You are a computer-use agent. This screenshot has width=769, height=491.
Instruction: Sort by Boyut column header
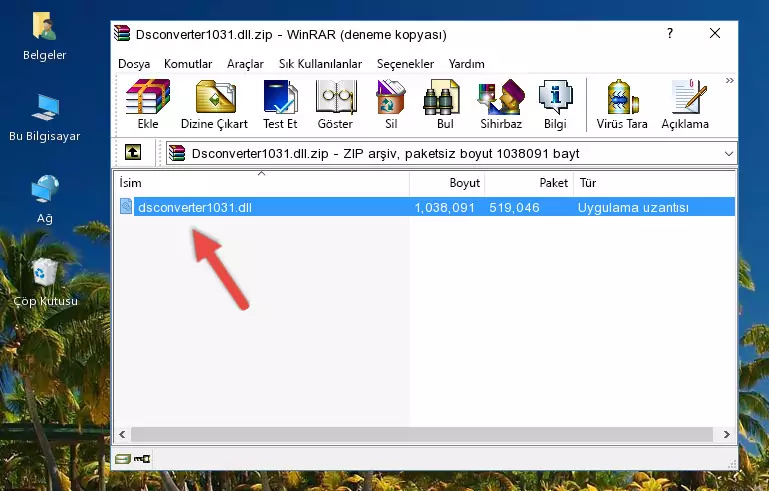pyautogui.click(x=447, y=182)
